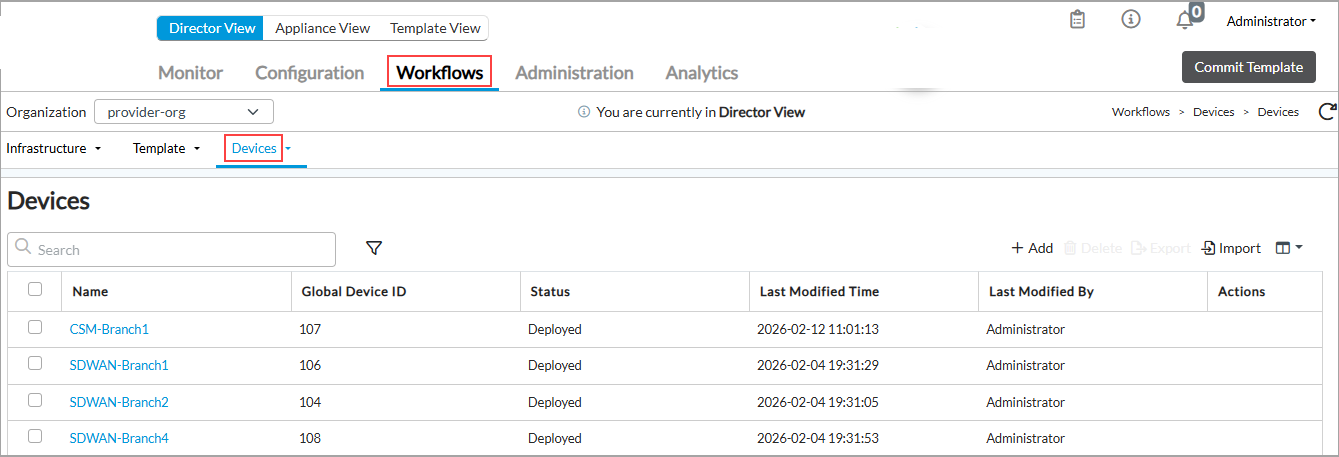Open the Analytics tab
Viewport: 1339px width, 457px height.
click(x=701, y=73)
